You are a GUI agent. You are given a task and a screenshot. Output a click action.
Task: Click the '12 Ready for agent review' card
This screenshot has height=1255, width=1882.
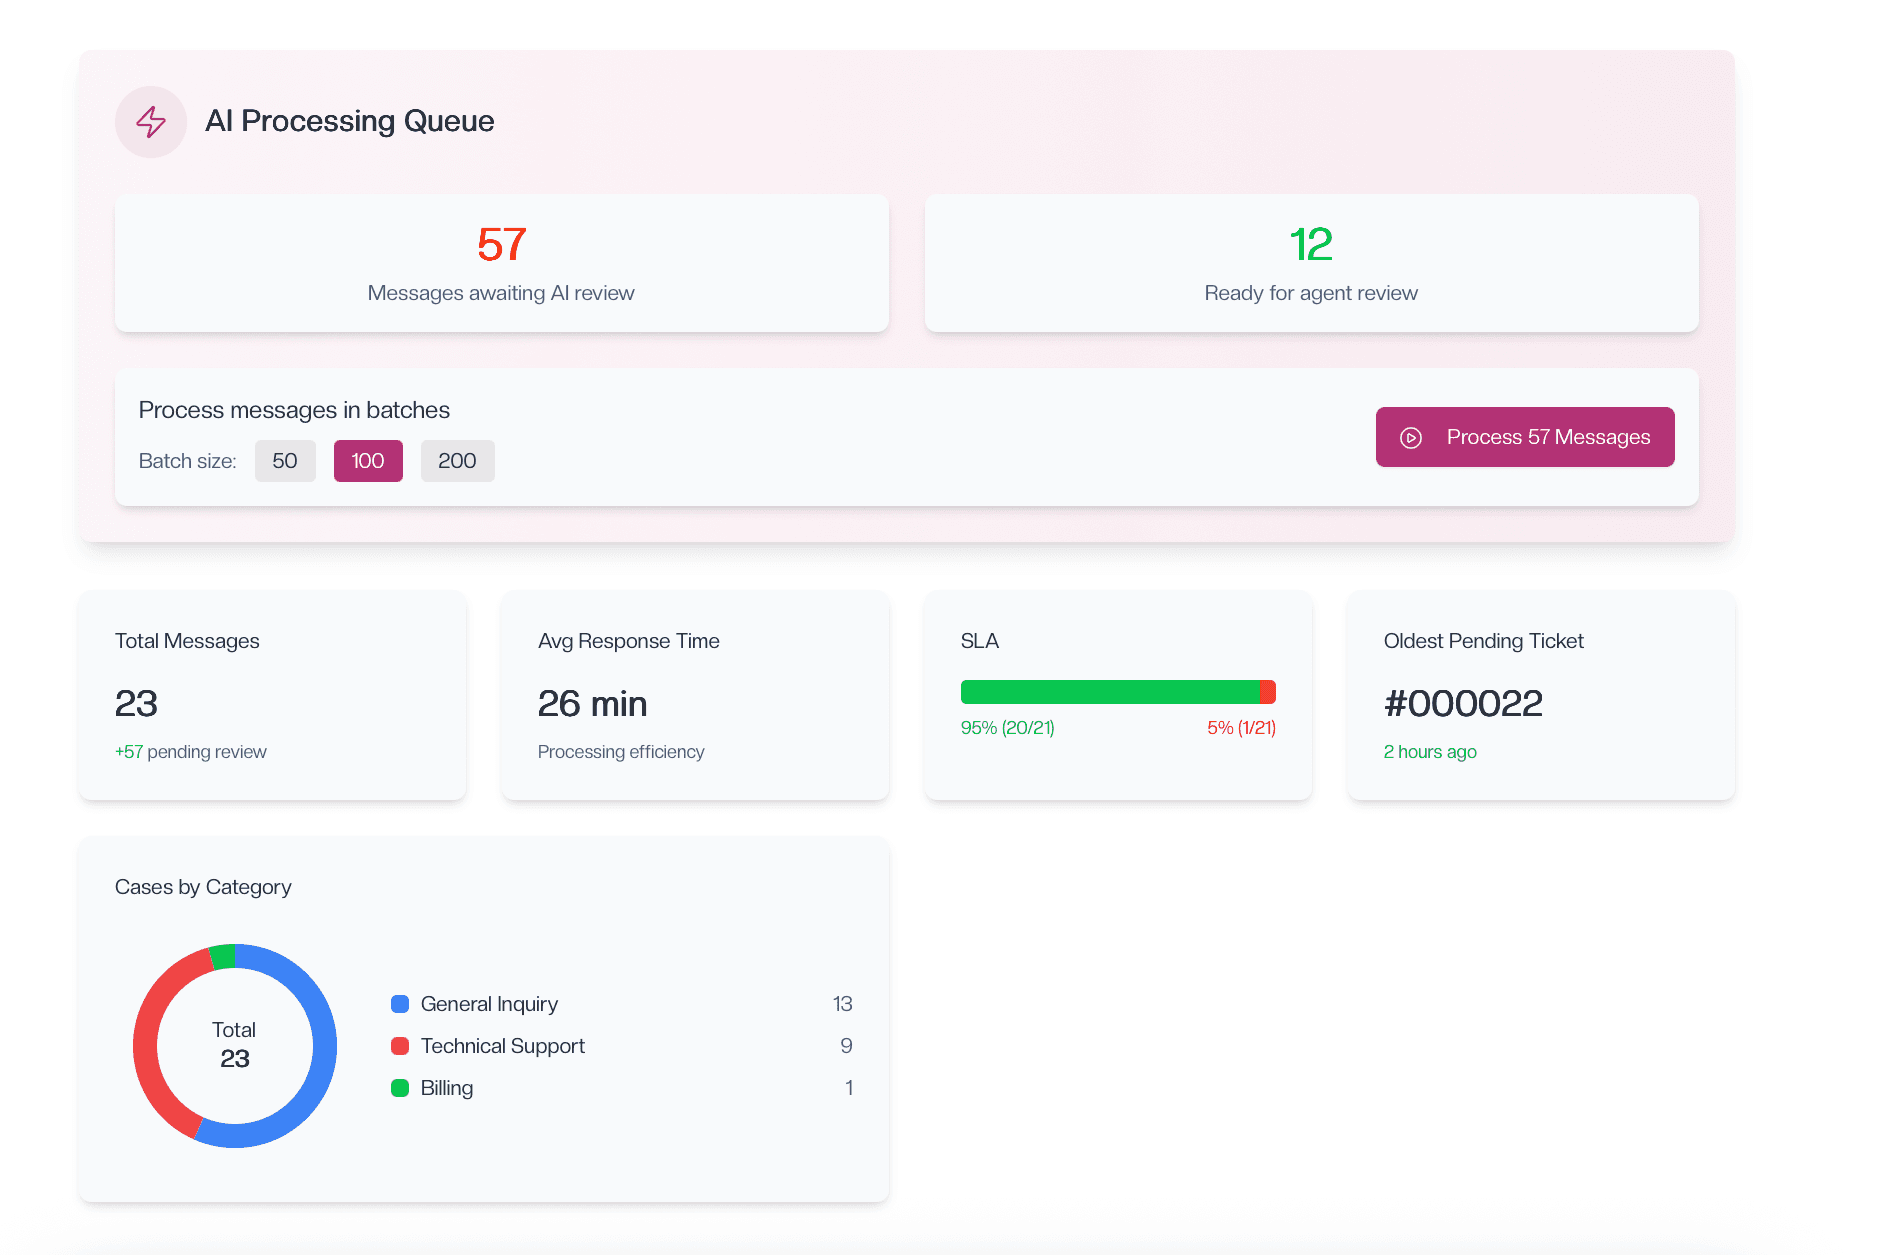(1310, 263)
